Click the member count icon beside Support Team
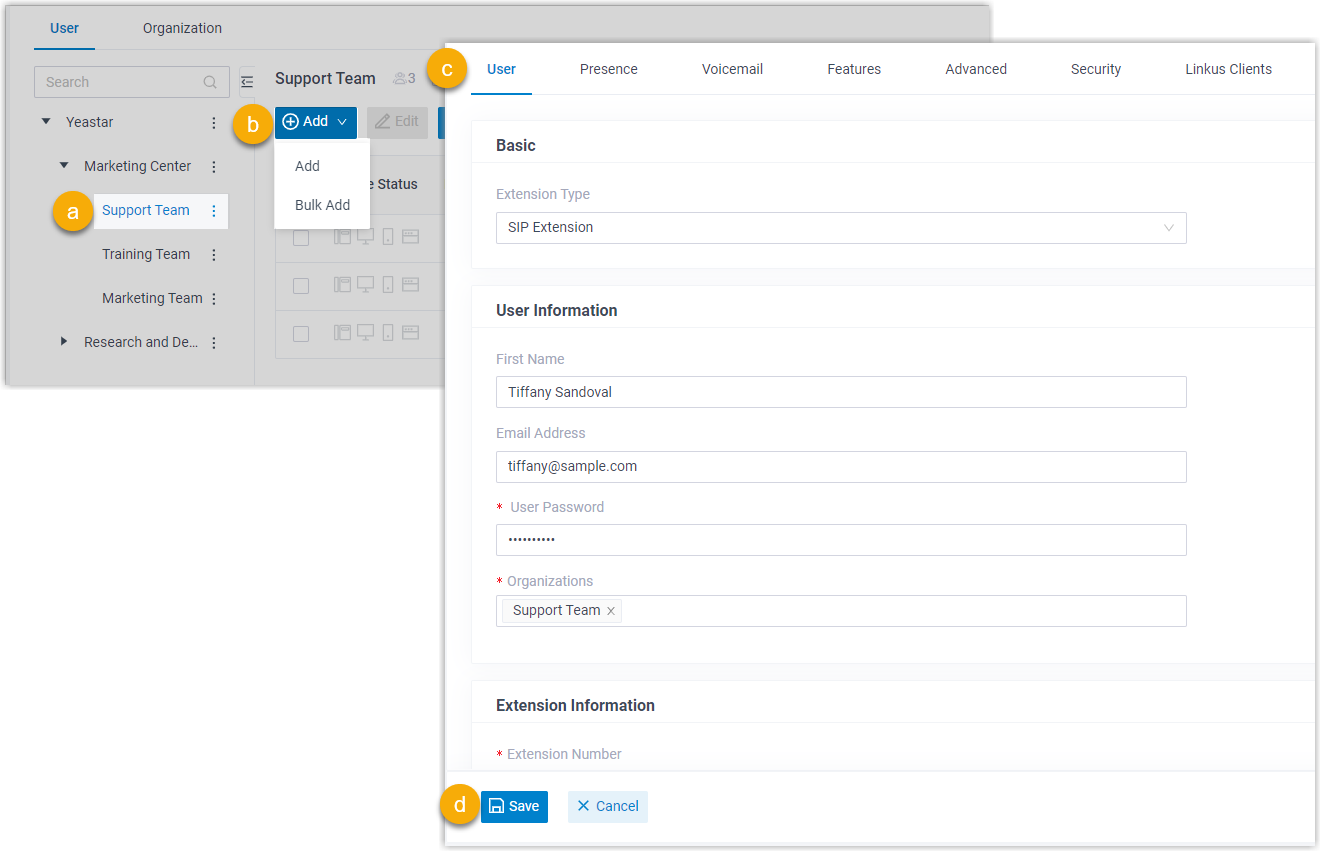 (x=401, y=78)
